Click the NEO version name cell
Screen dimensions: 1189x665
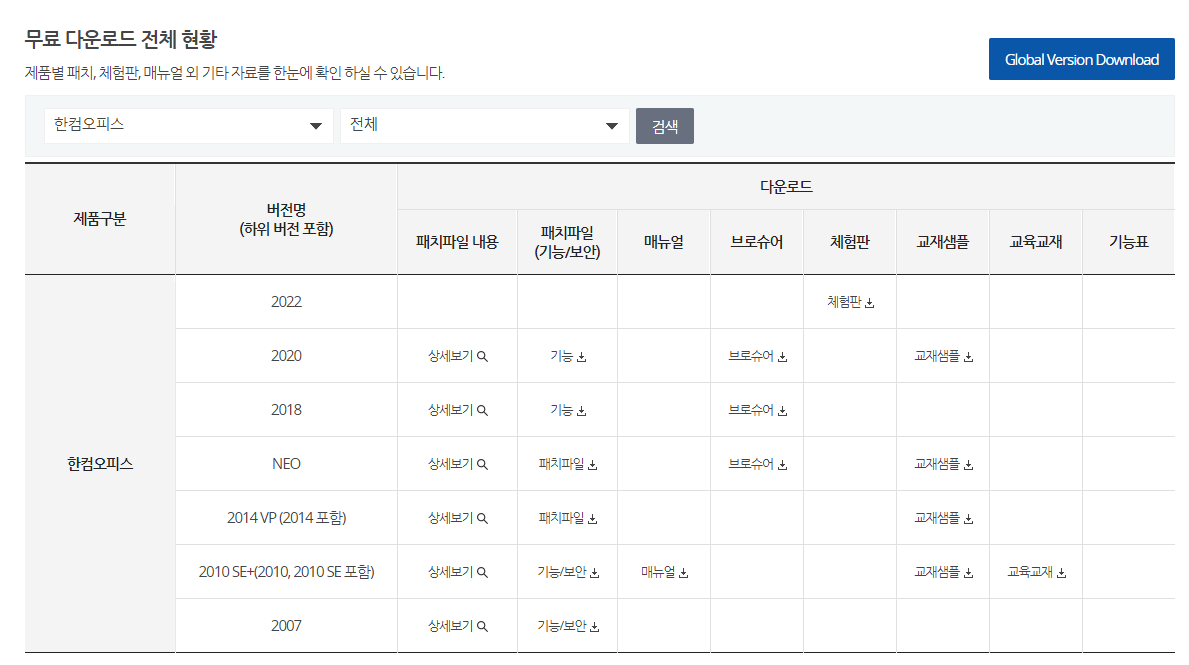tap(286, 463)
